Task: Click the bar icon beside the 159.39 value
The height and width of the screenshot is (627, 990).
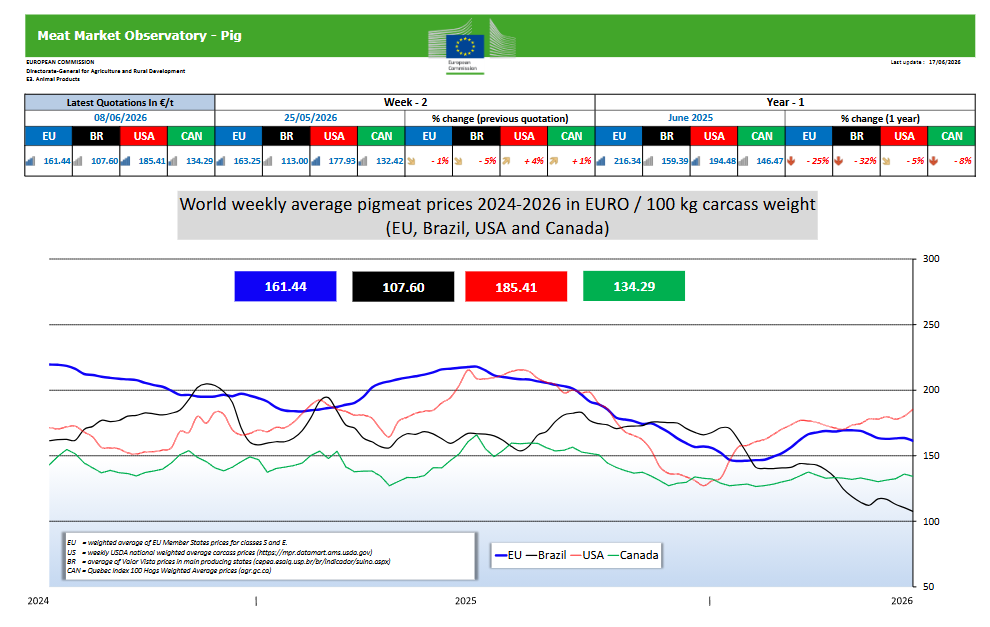Action: click(x=648, y=161)
